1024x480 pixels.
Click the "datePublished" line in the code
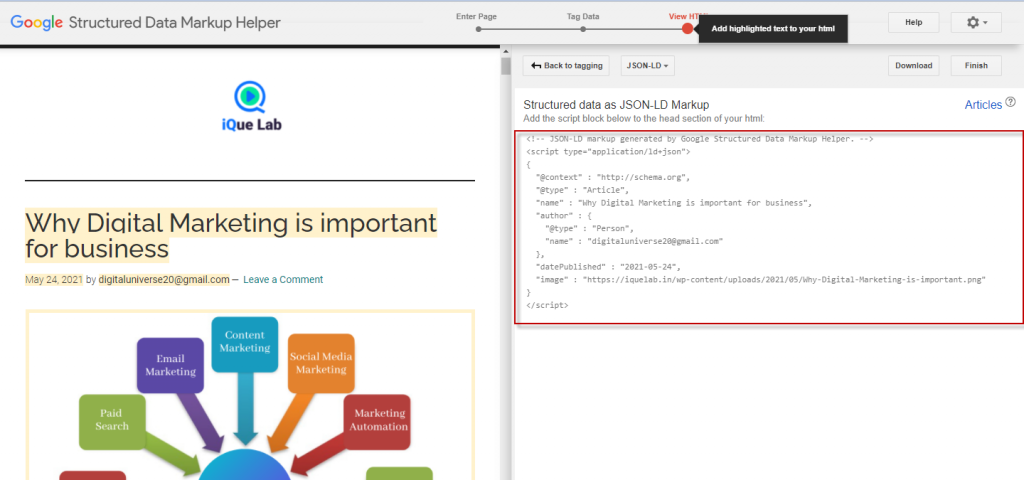click(608, 267)
